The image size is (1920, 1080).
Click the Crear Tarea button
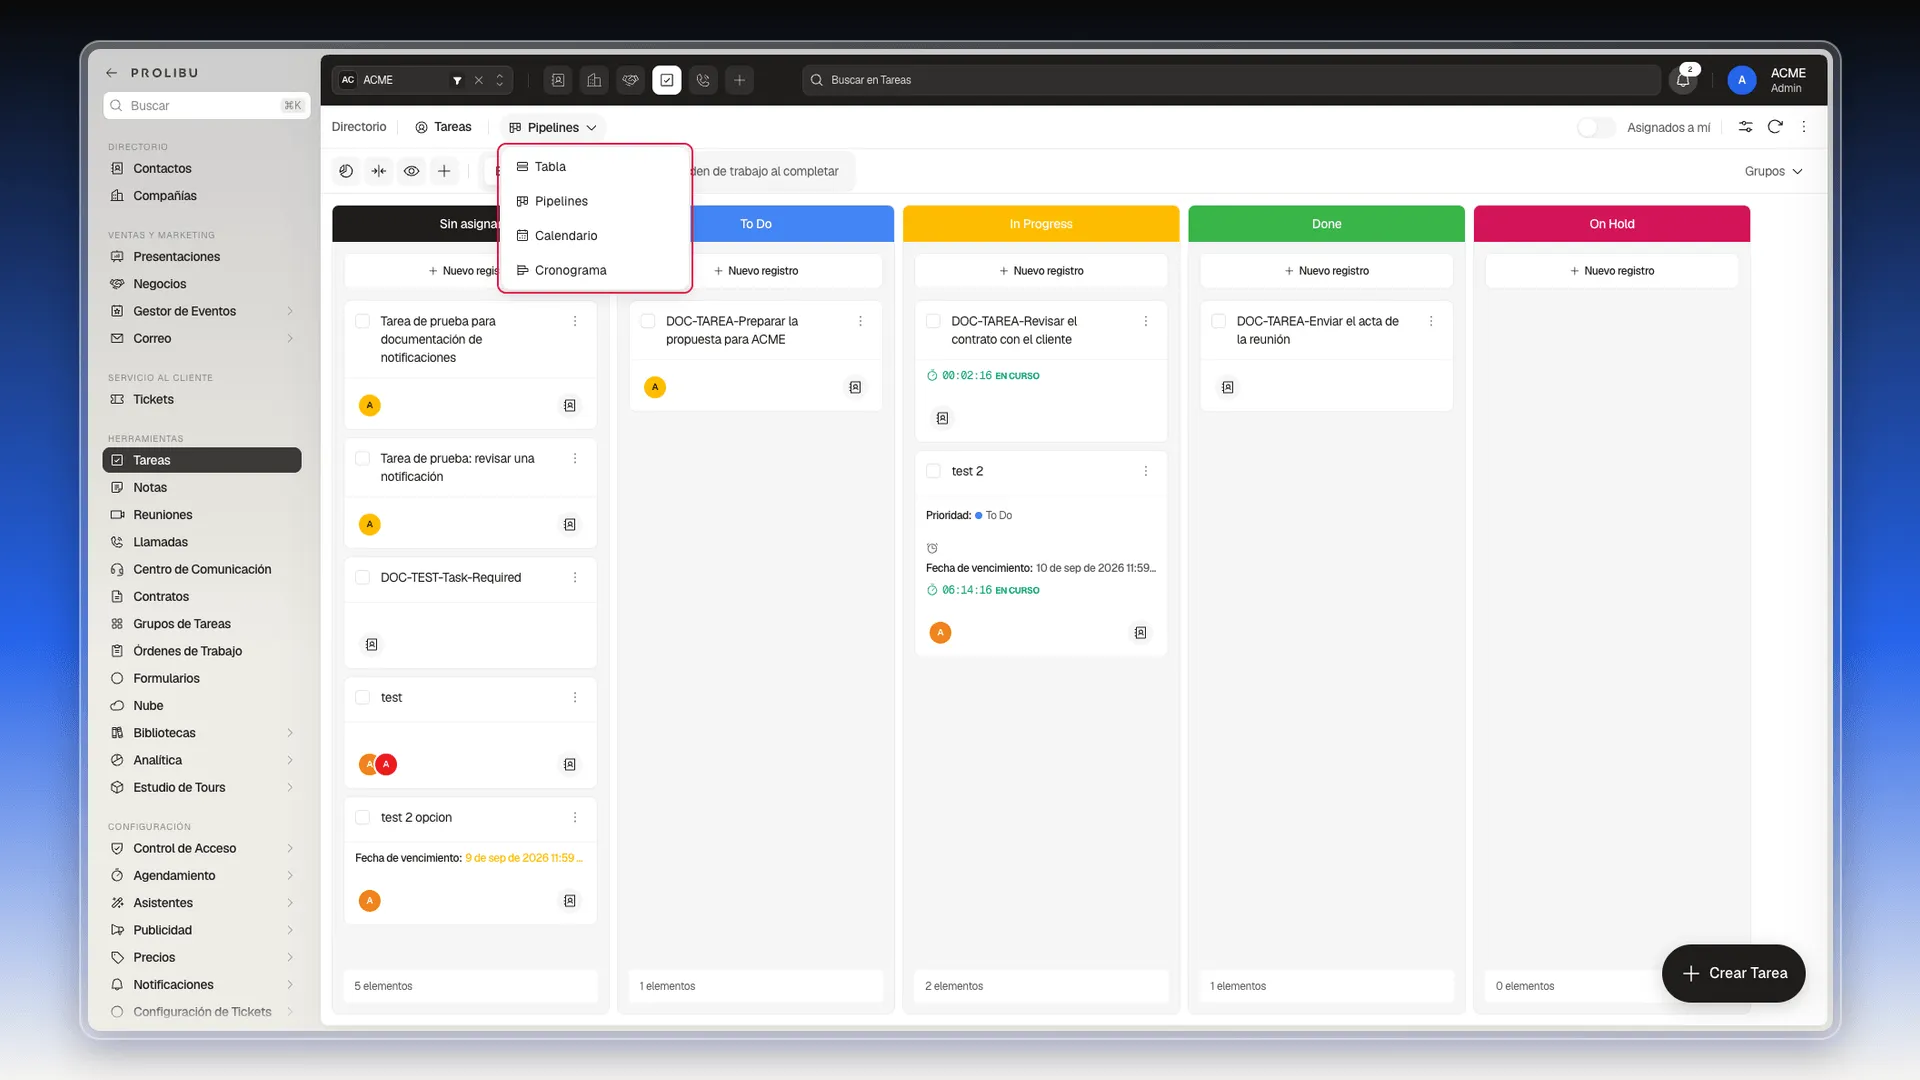(1733, 973)
